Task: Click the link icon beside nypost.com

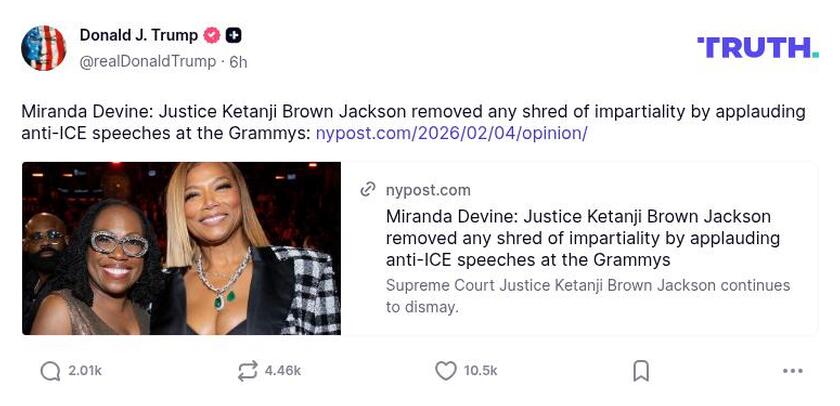Action: [368, 190]
